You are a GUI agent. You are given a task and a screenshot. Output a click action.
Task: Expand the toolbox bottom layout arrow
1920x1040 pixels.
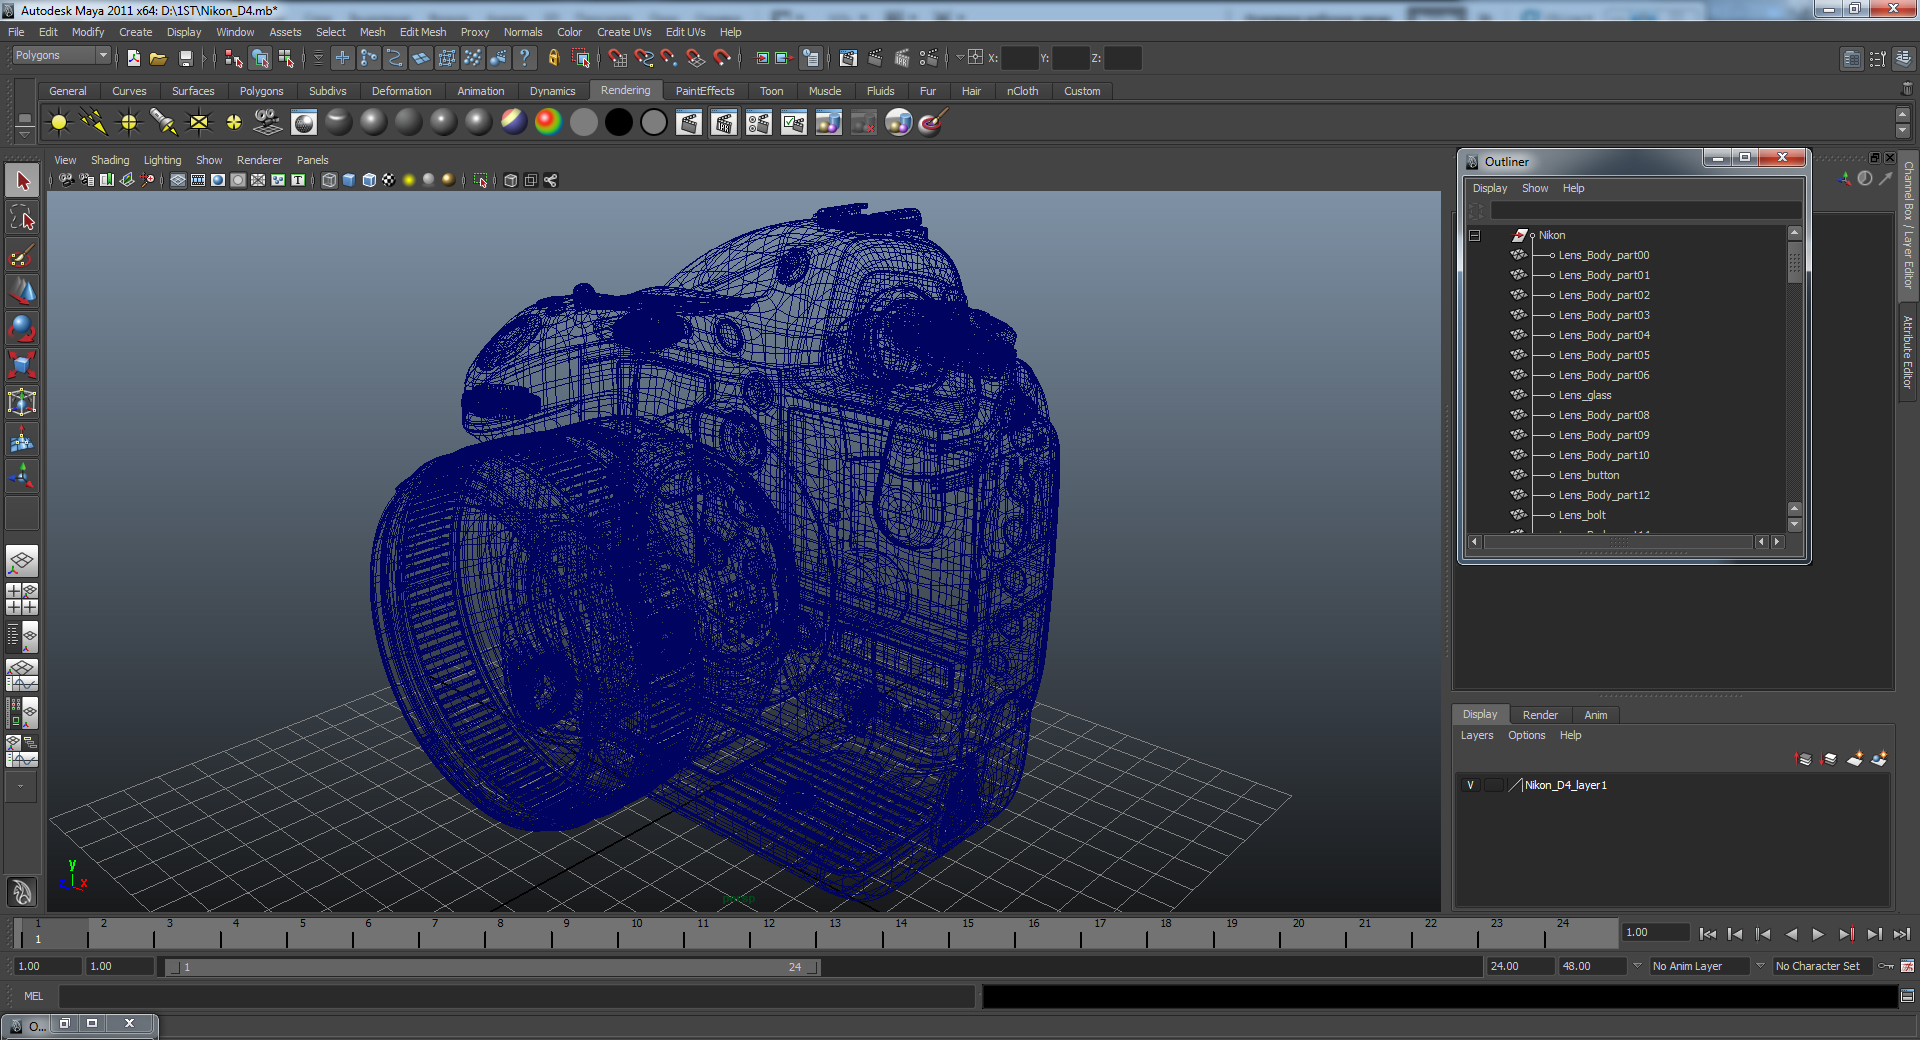[20, 787]
